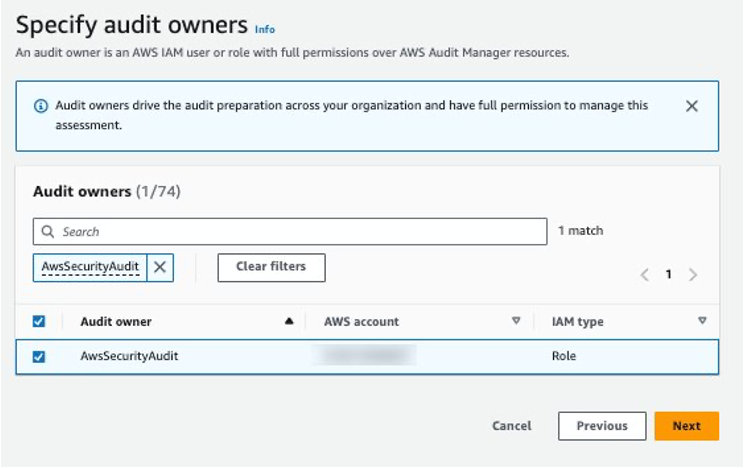Viewport: 744px width, 468px height.
Task: Dismiss the audit owners info banner
Action: click(691, 106)
